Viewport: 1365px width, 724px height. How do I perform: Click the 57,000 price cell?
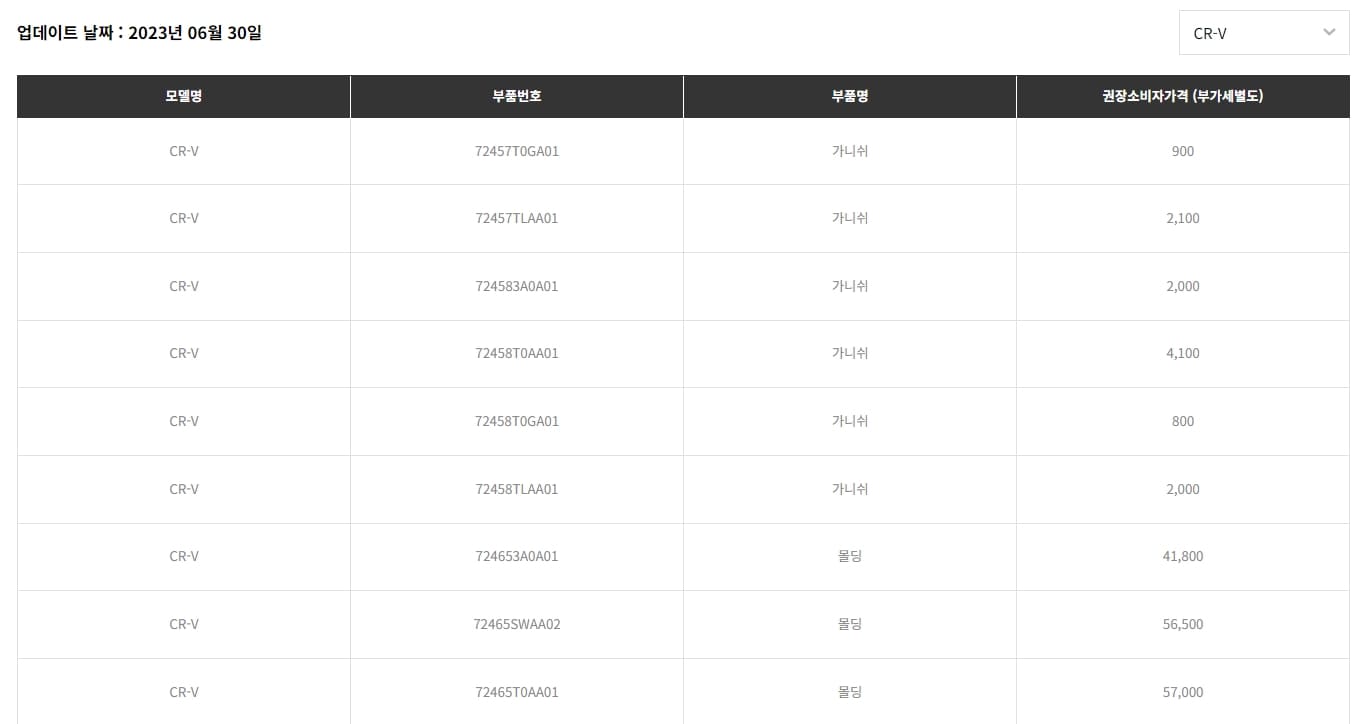coord(1183,692)
